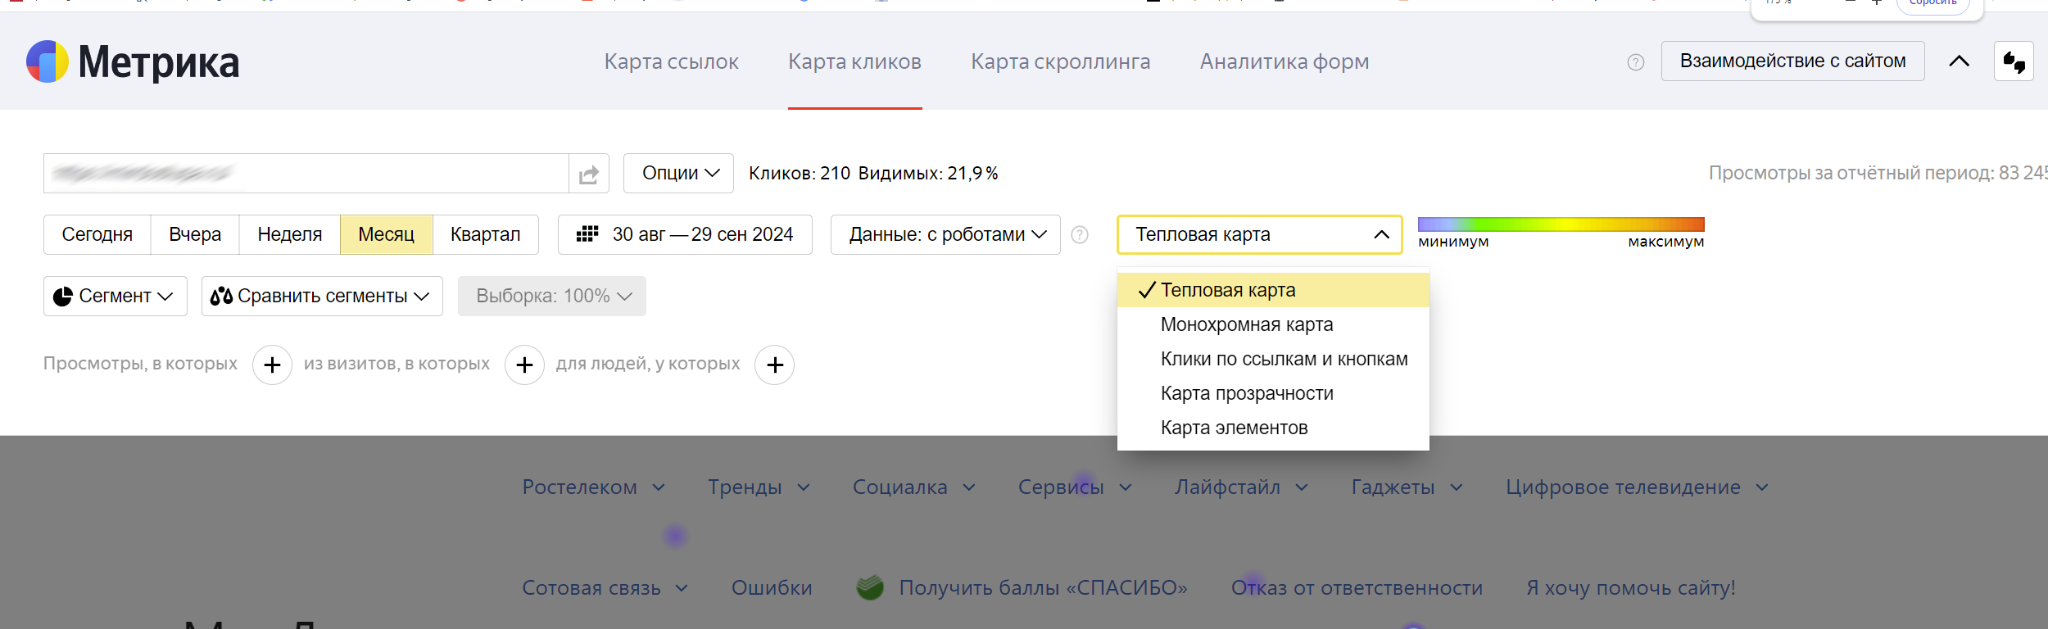Collapse the panel with the up chevron
The height and width of the screenshot is (629, 2048).
tap(1959, 61)
